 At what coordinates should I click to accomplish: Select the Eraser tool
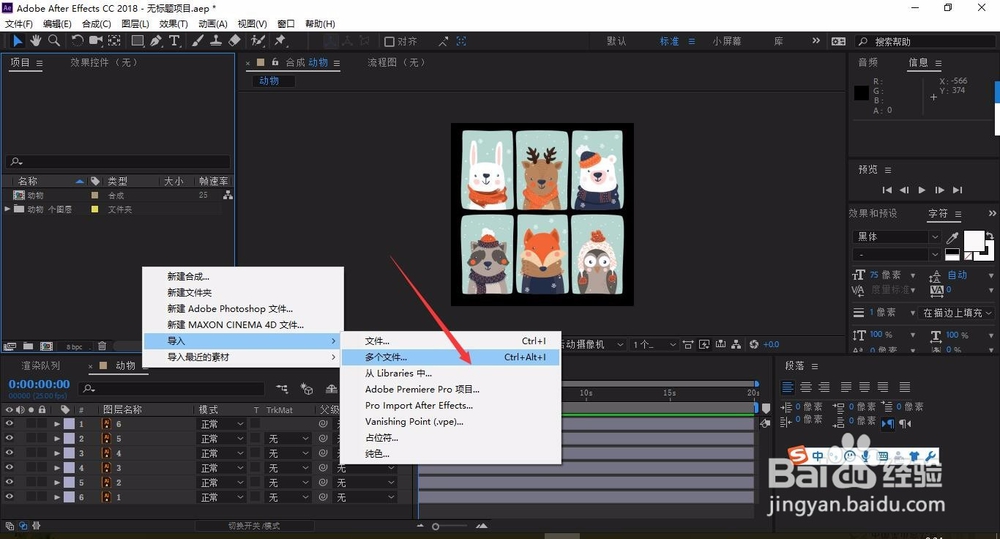tap(235, 41)
